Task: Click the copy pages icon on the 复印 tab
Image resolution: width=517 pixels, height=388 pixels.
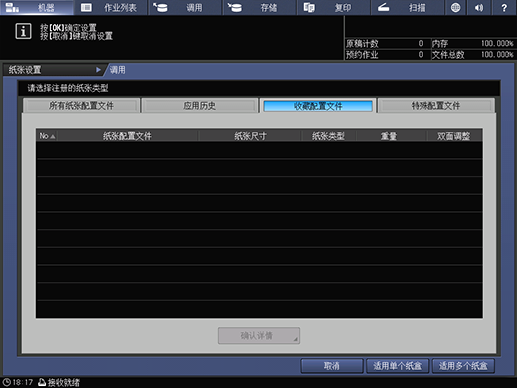Action: pos(309,7)
